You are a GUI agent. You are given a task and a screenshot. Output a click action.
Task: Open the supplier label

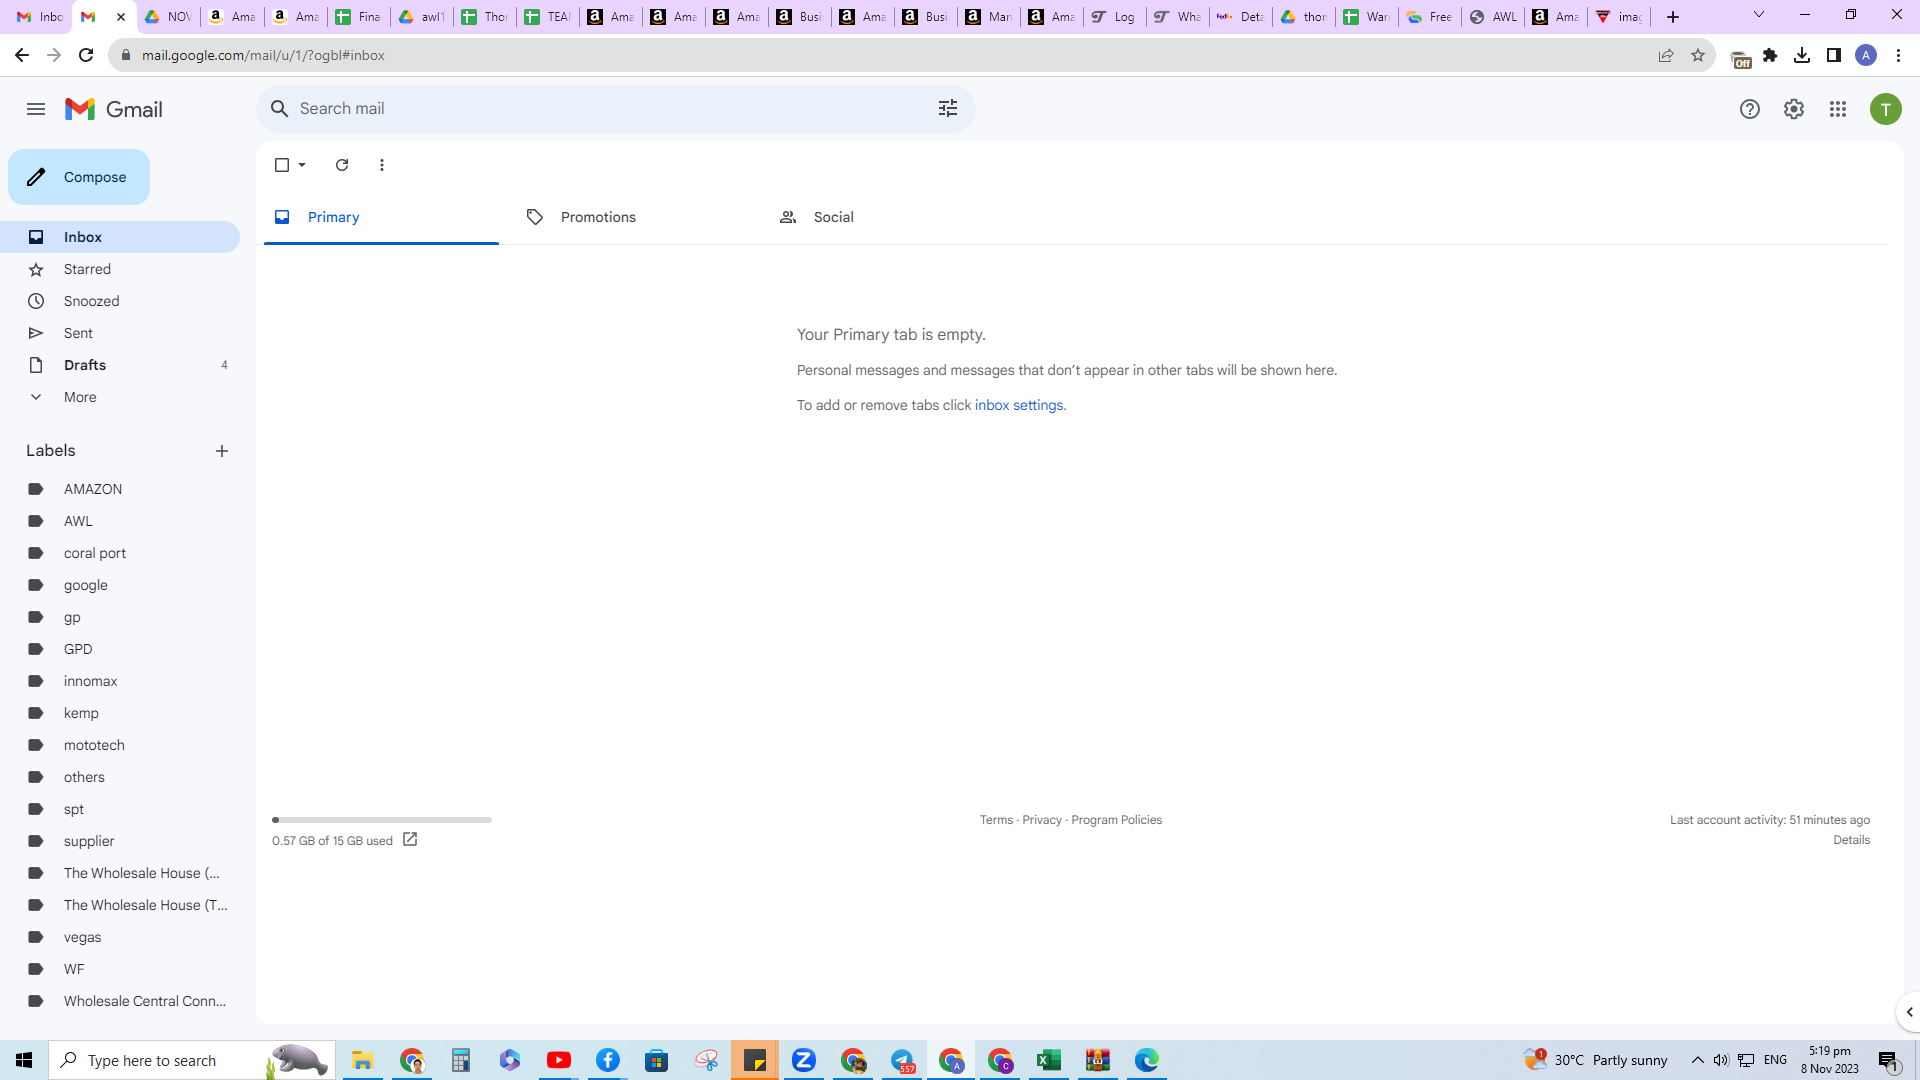click(x=120, y=841)
